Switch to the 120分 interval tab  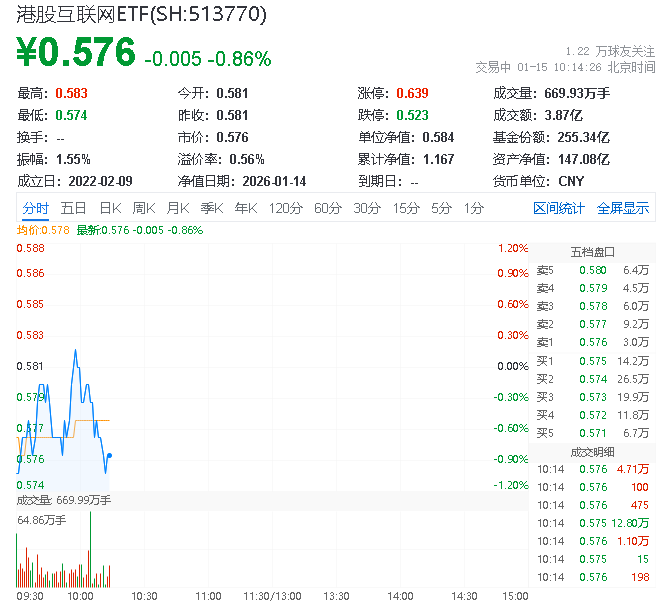[286, 208]
